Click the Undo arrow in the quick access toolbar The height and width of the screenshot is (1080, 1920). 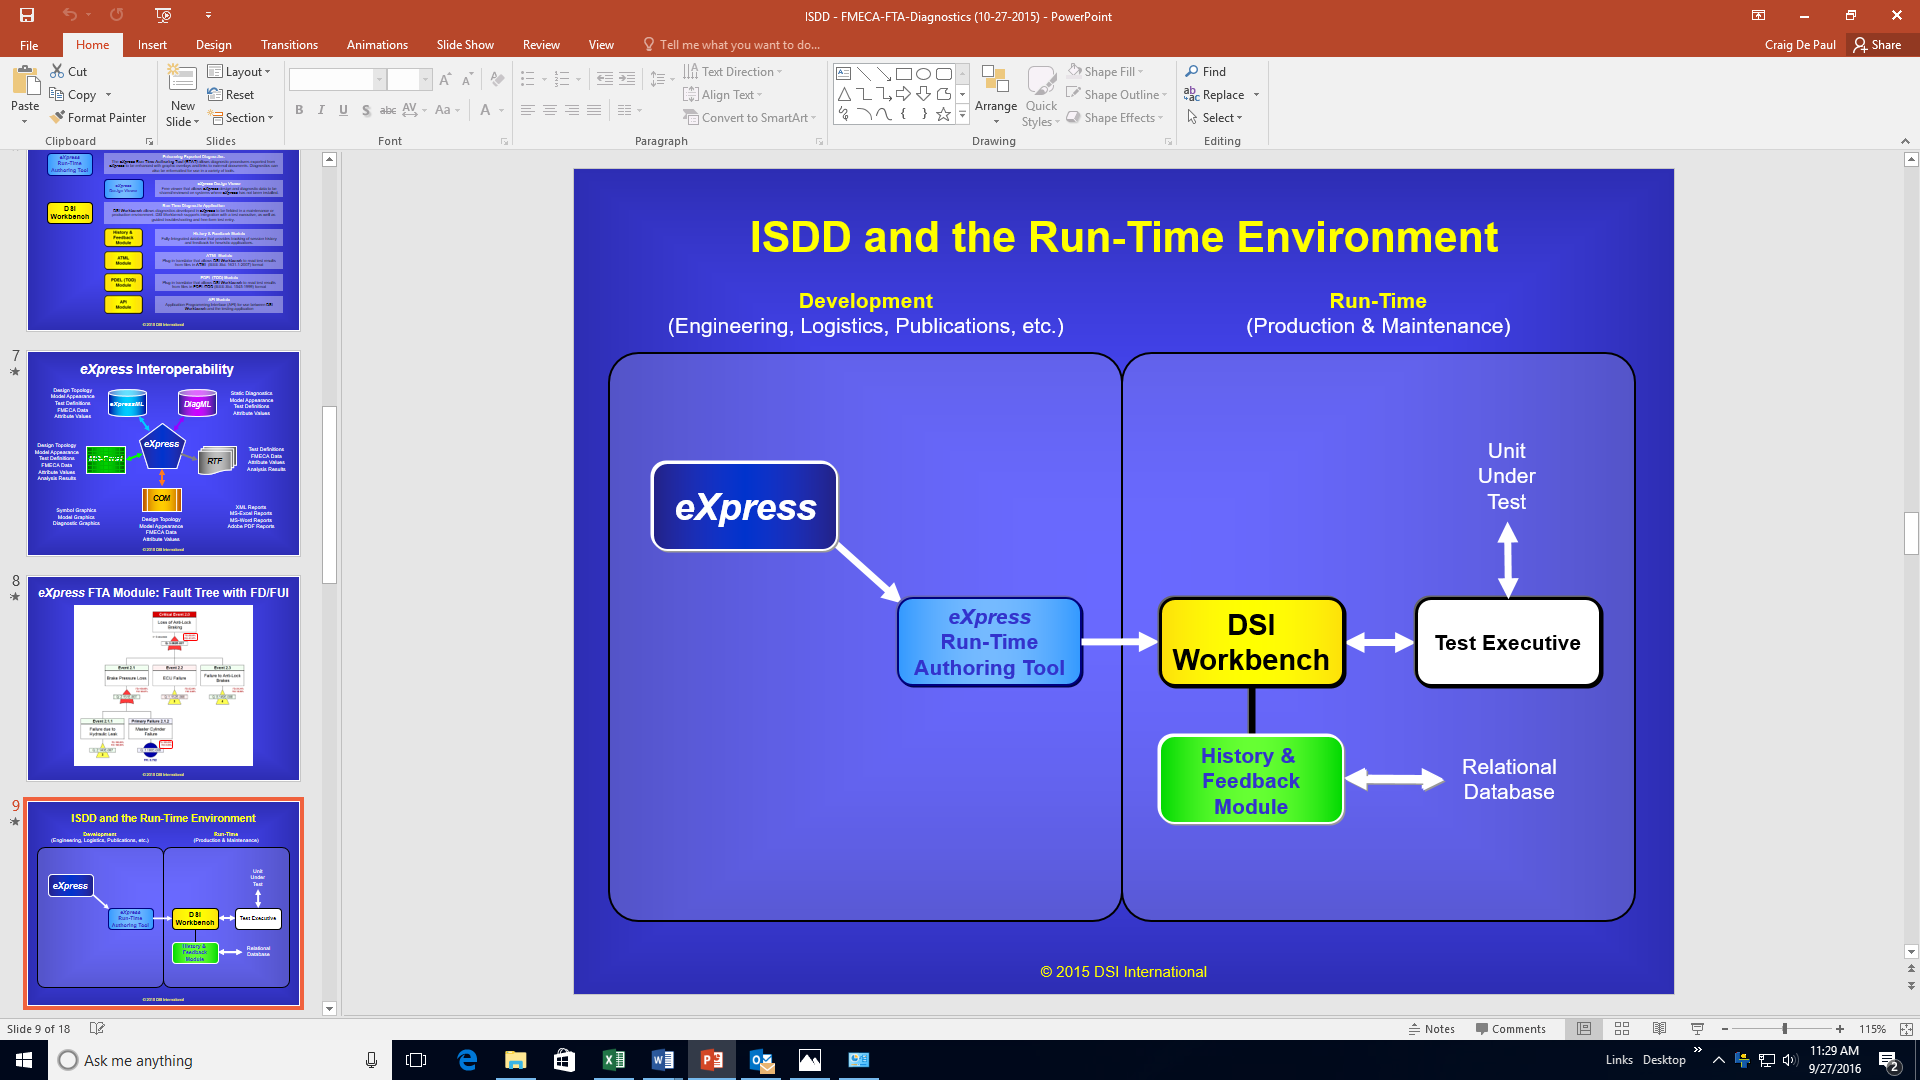69,15
